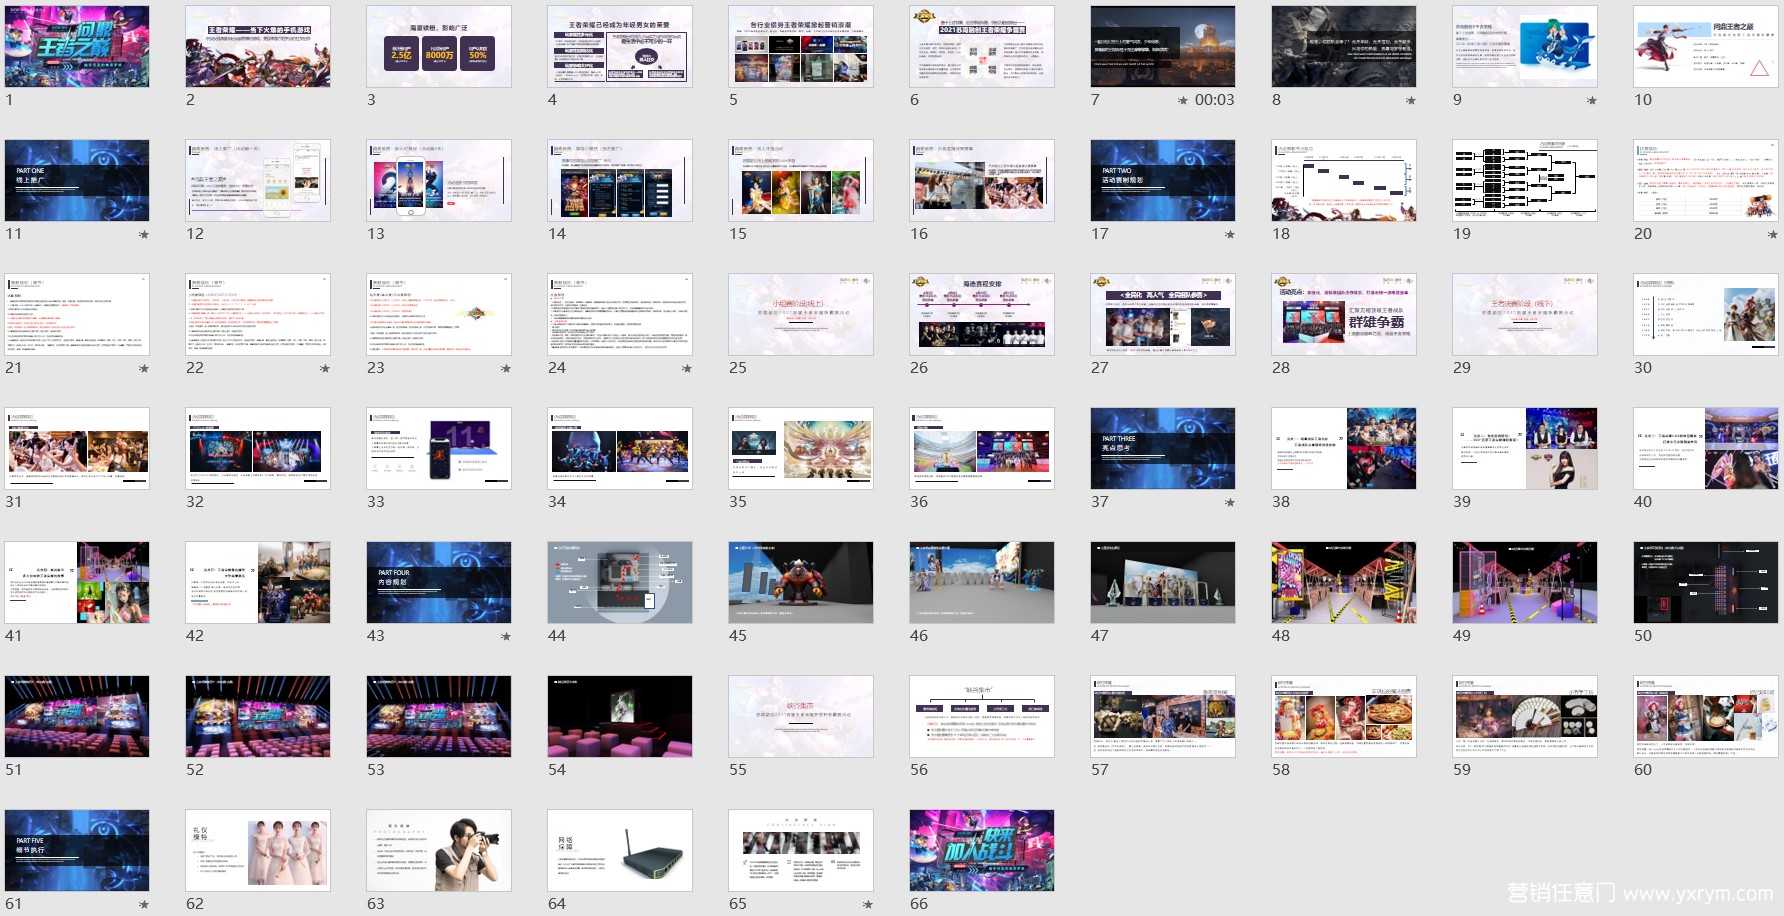Click the transition star icon under slide 61
Screen dimensions: 1784x916
click(x=144, y=905)
